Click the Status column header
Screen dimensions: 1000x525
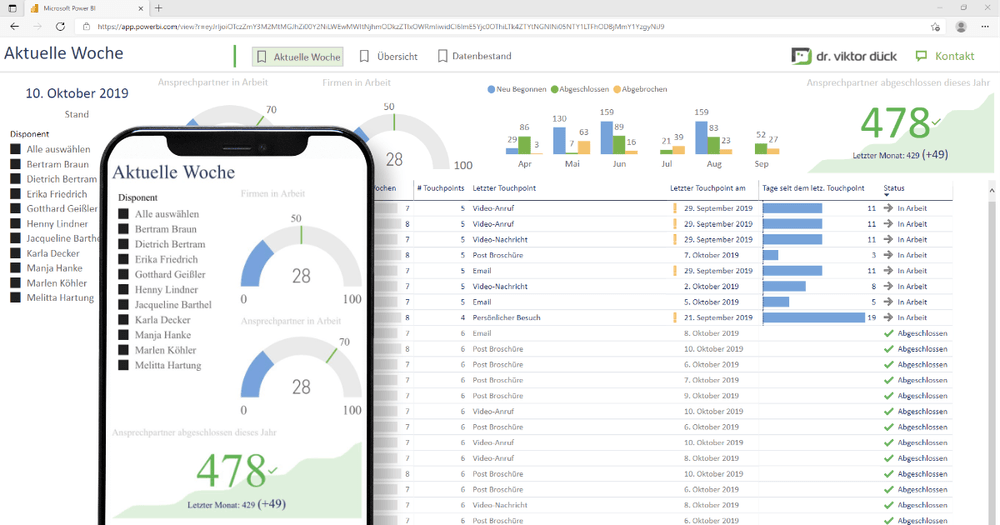894,188
